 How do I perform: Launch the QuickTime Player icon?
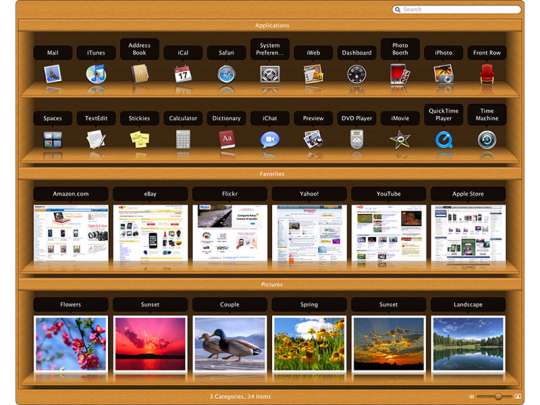(x=444, y=140)
